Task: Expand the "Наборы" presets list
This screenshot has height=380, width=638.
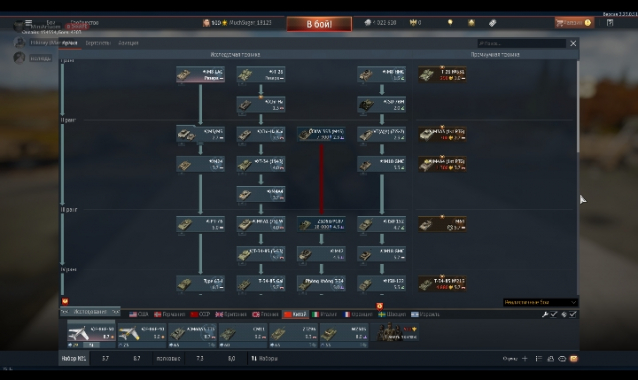Action: point(264,358)
